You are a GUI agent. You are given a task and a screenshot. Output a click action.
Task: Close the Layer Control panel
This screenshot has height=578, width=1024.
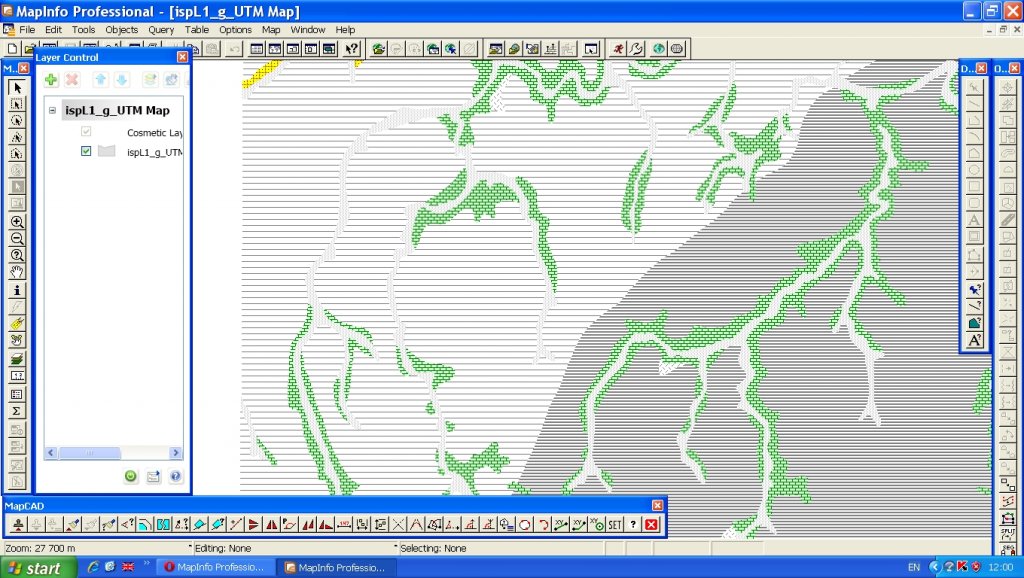tap(182, 57)
